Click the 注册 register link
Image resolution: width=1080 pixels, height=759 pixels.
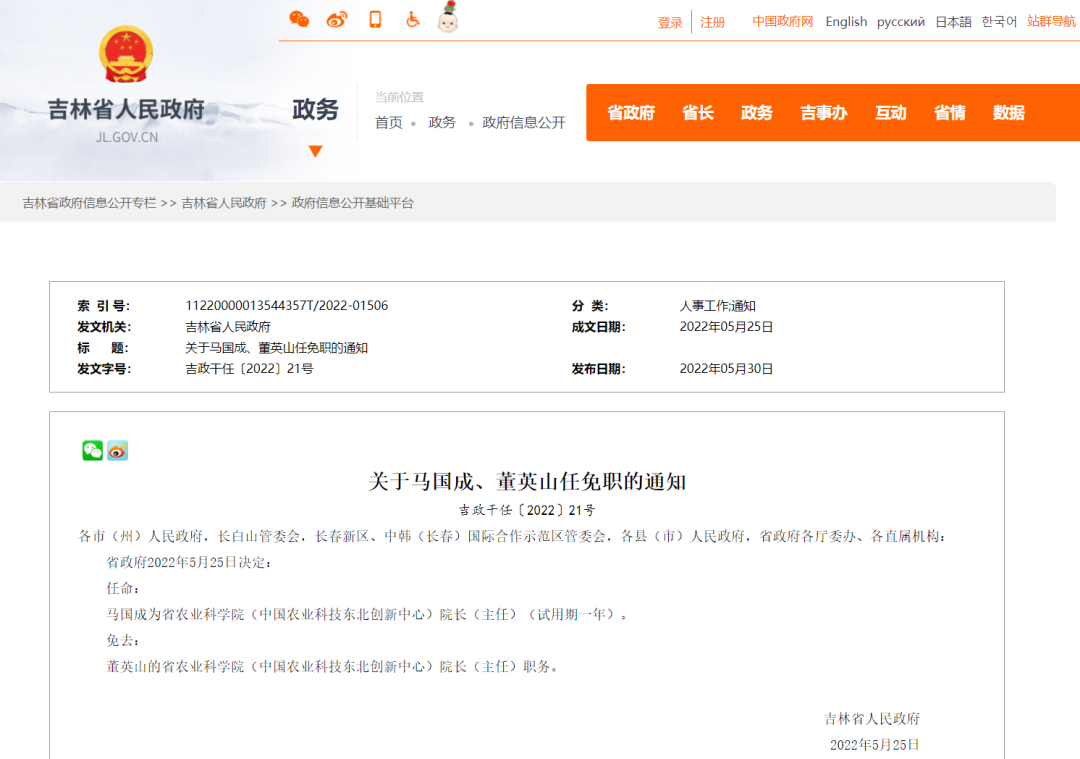pos(713,22)
